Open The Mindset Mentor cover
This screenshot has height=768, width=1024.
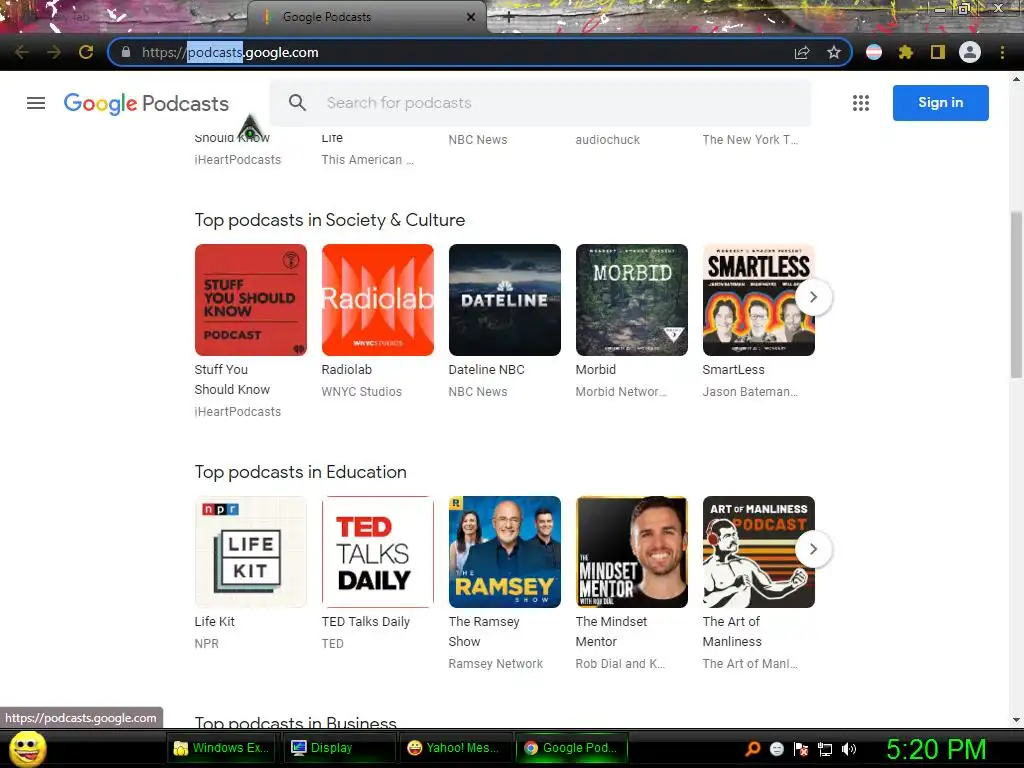(x=632, y=552)
